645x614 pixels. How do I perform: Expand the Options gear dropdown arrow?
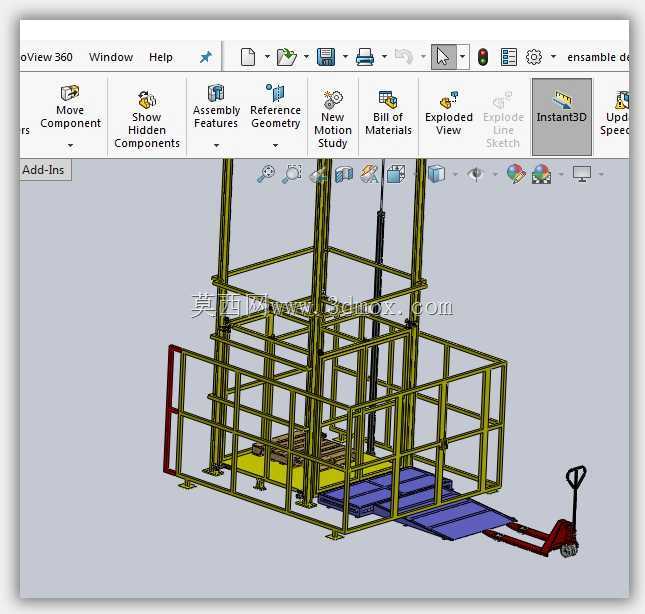point(554,56)
